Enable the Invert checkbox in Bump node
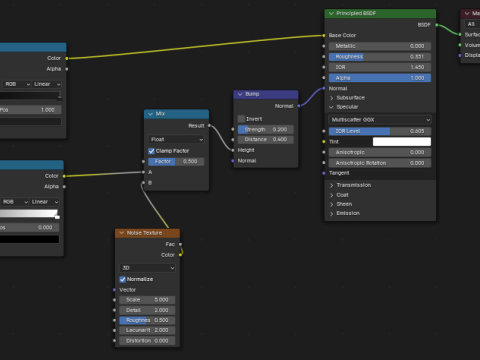Image resolution: width=480 pixels, height=360 pixels. [241, 119]
